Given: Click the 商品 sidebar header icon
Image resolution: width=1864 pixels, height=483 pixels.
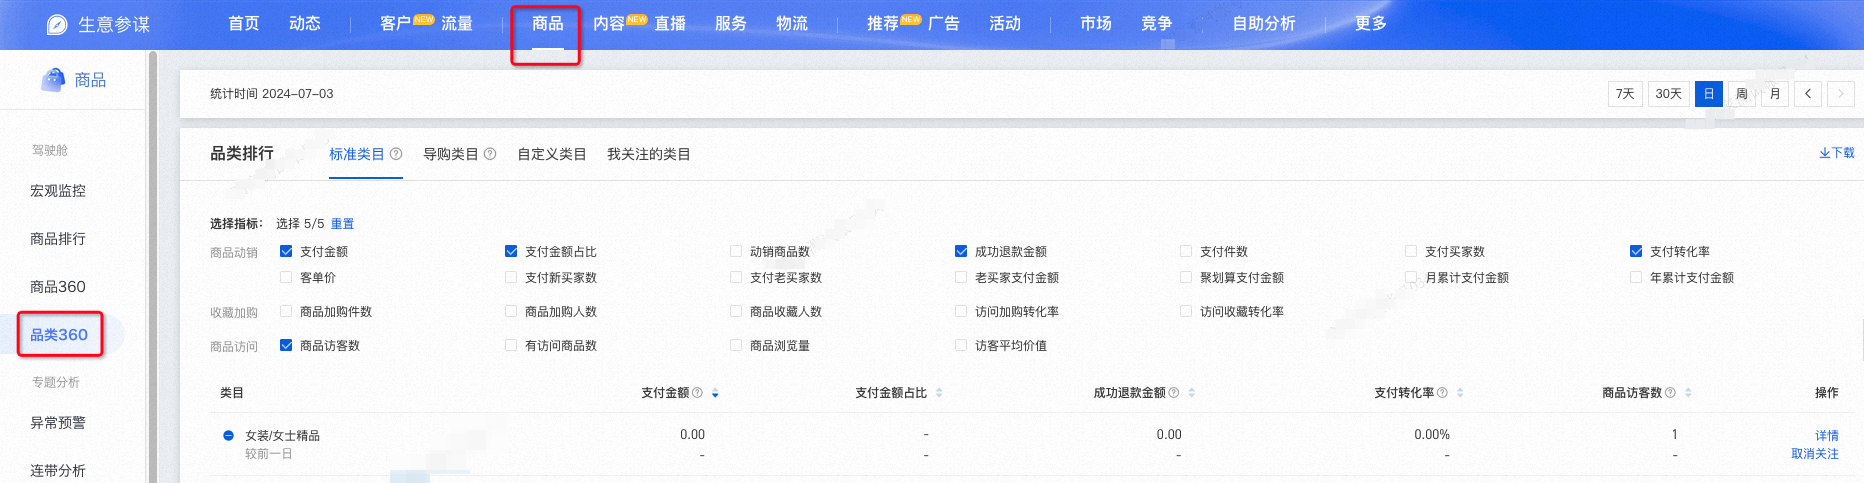Looking at the screenshot, I should (x=53, y=80).
